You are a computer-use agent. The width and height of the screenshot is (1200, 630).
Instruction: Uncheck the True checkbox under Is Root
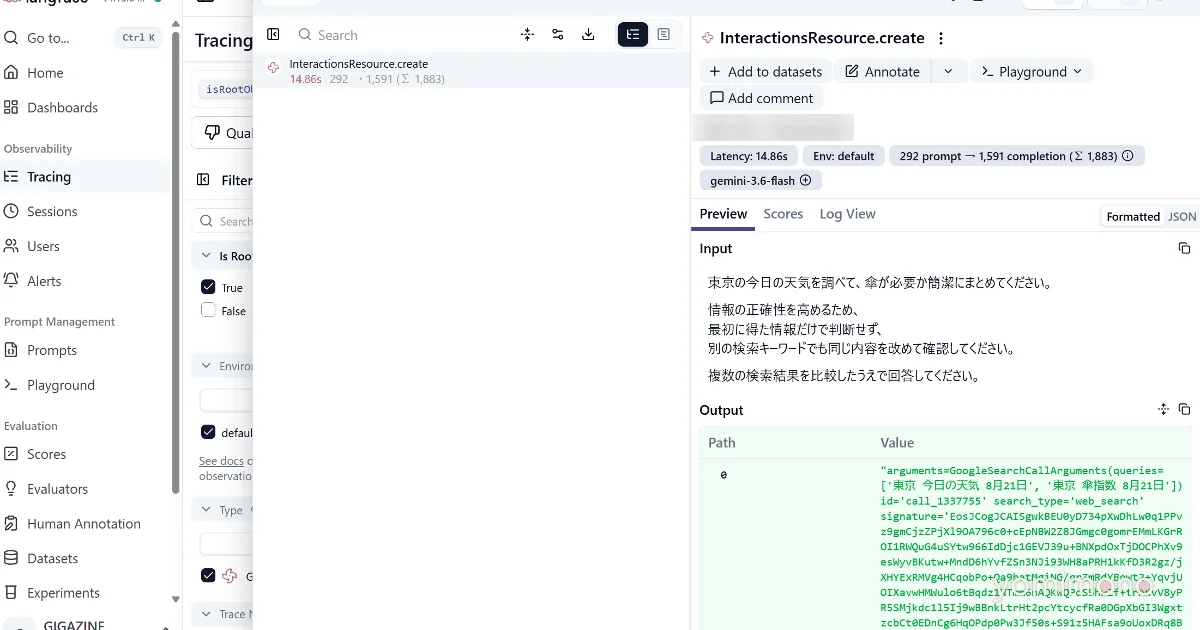point(208,287)
